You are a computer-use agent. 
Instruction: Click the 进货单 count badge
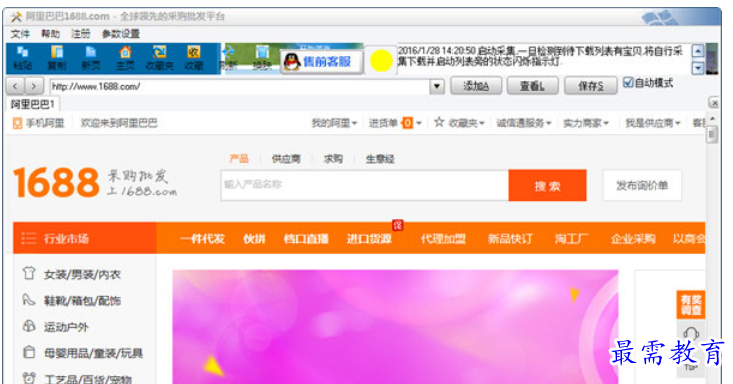click(408, 123)
